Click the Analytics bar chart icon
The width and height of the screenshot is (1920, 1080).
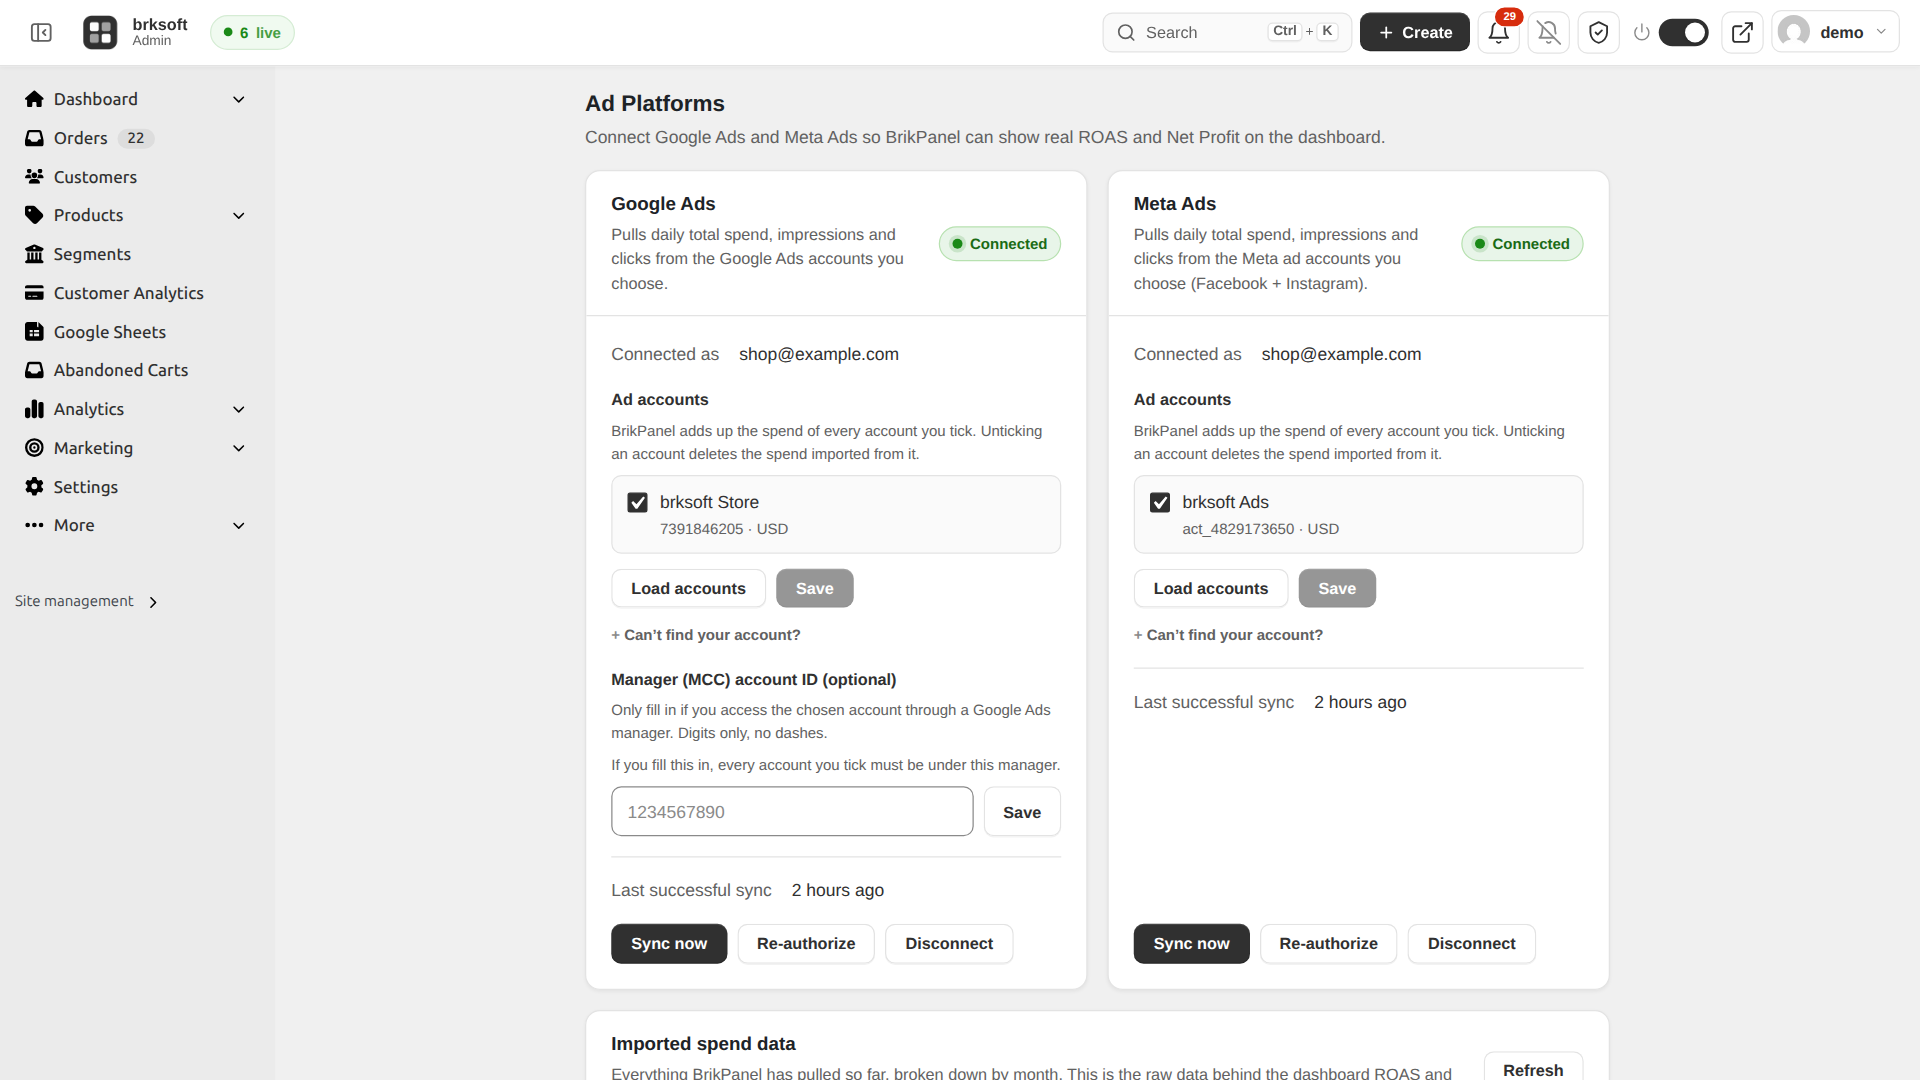point(34,409)
